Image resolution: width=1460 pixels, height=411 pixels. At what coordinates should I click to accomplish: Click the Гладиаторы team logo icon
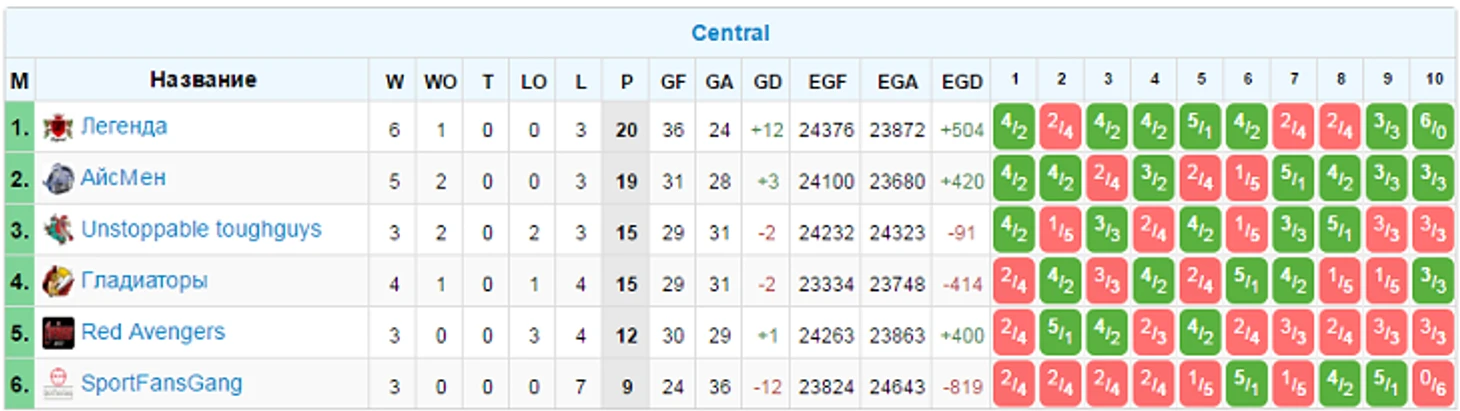pyautogui.click(x=58, y=282)
